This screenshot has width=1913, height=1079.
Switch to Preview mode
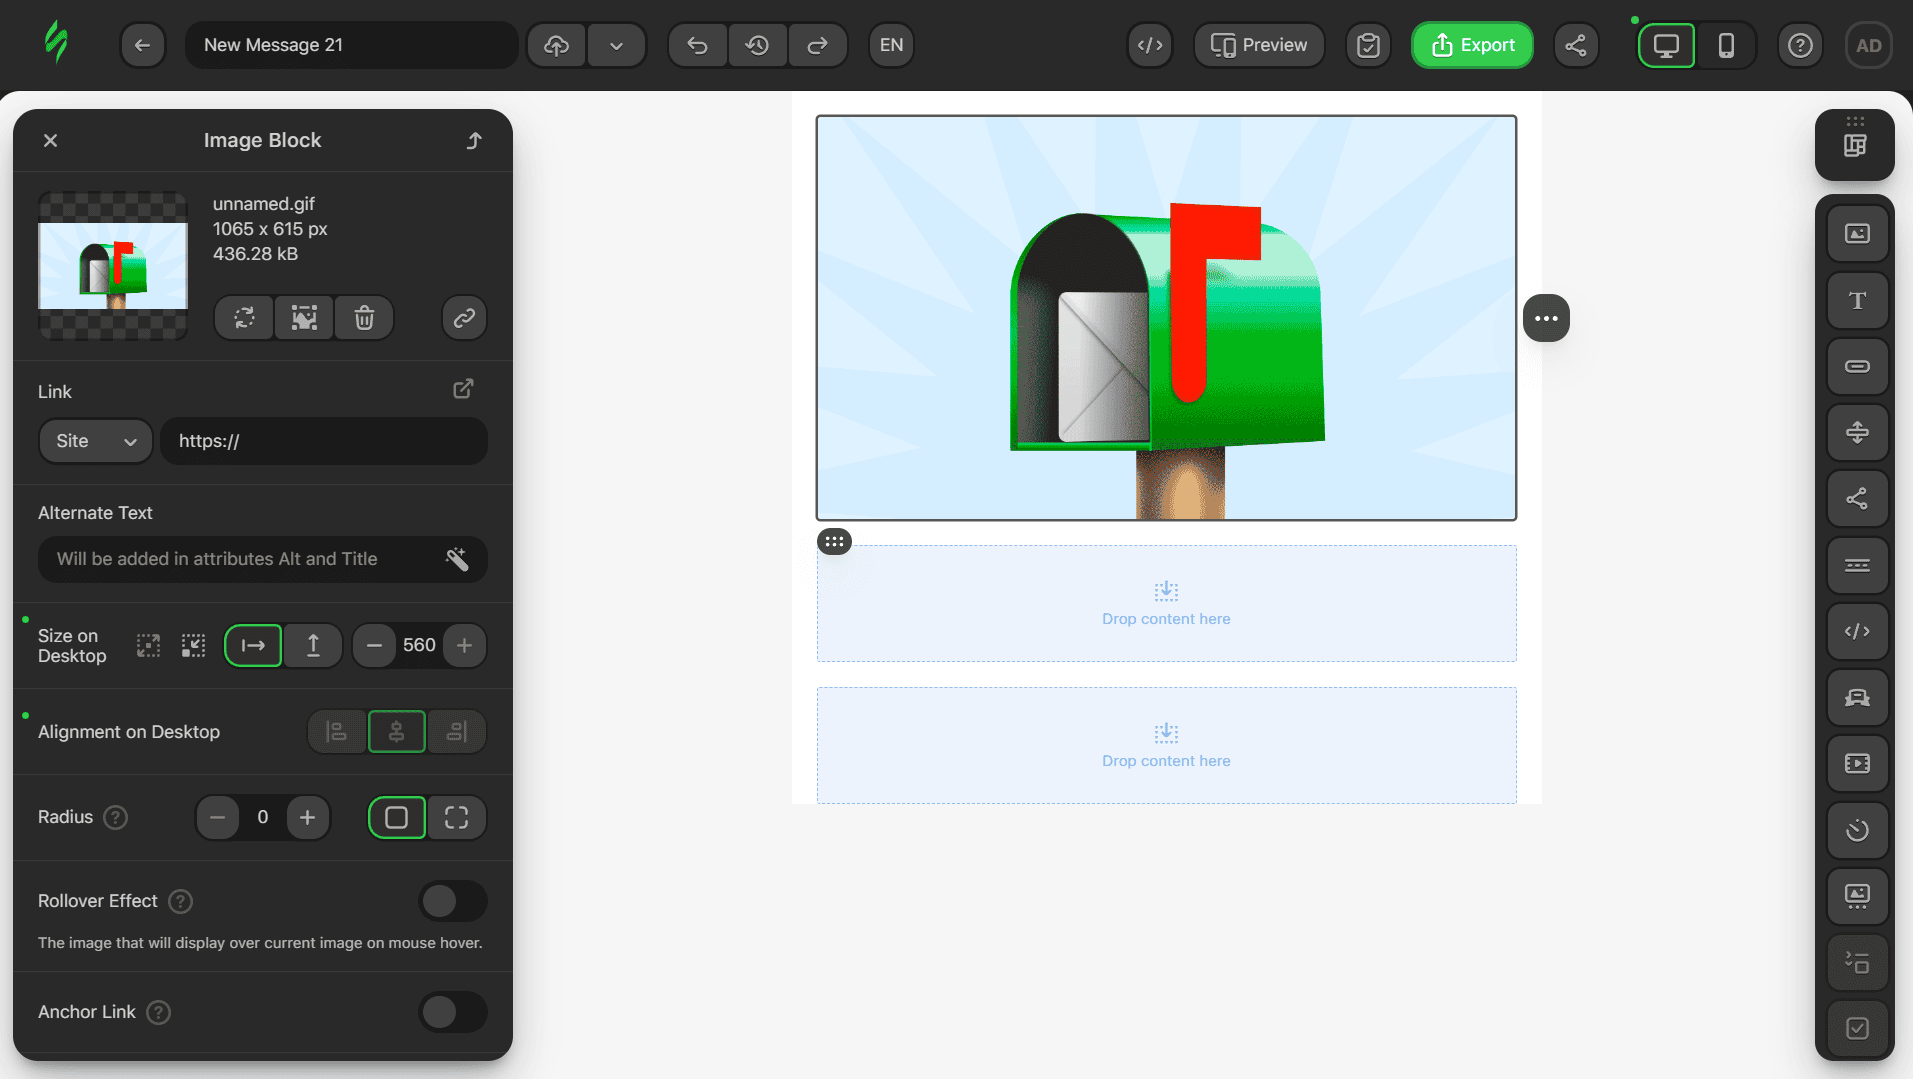1258,44
